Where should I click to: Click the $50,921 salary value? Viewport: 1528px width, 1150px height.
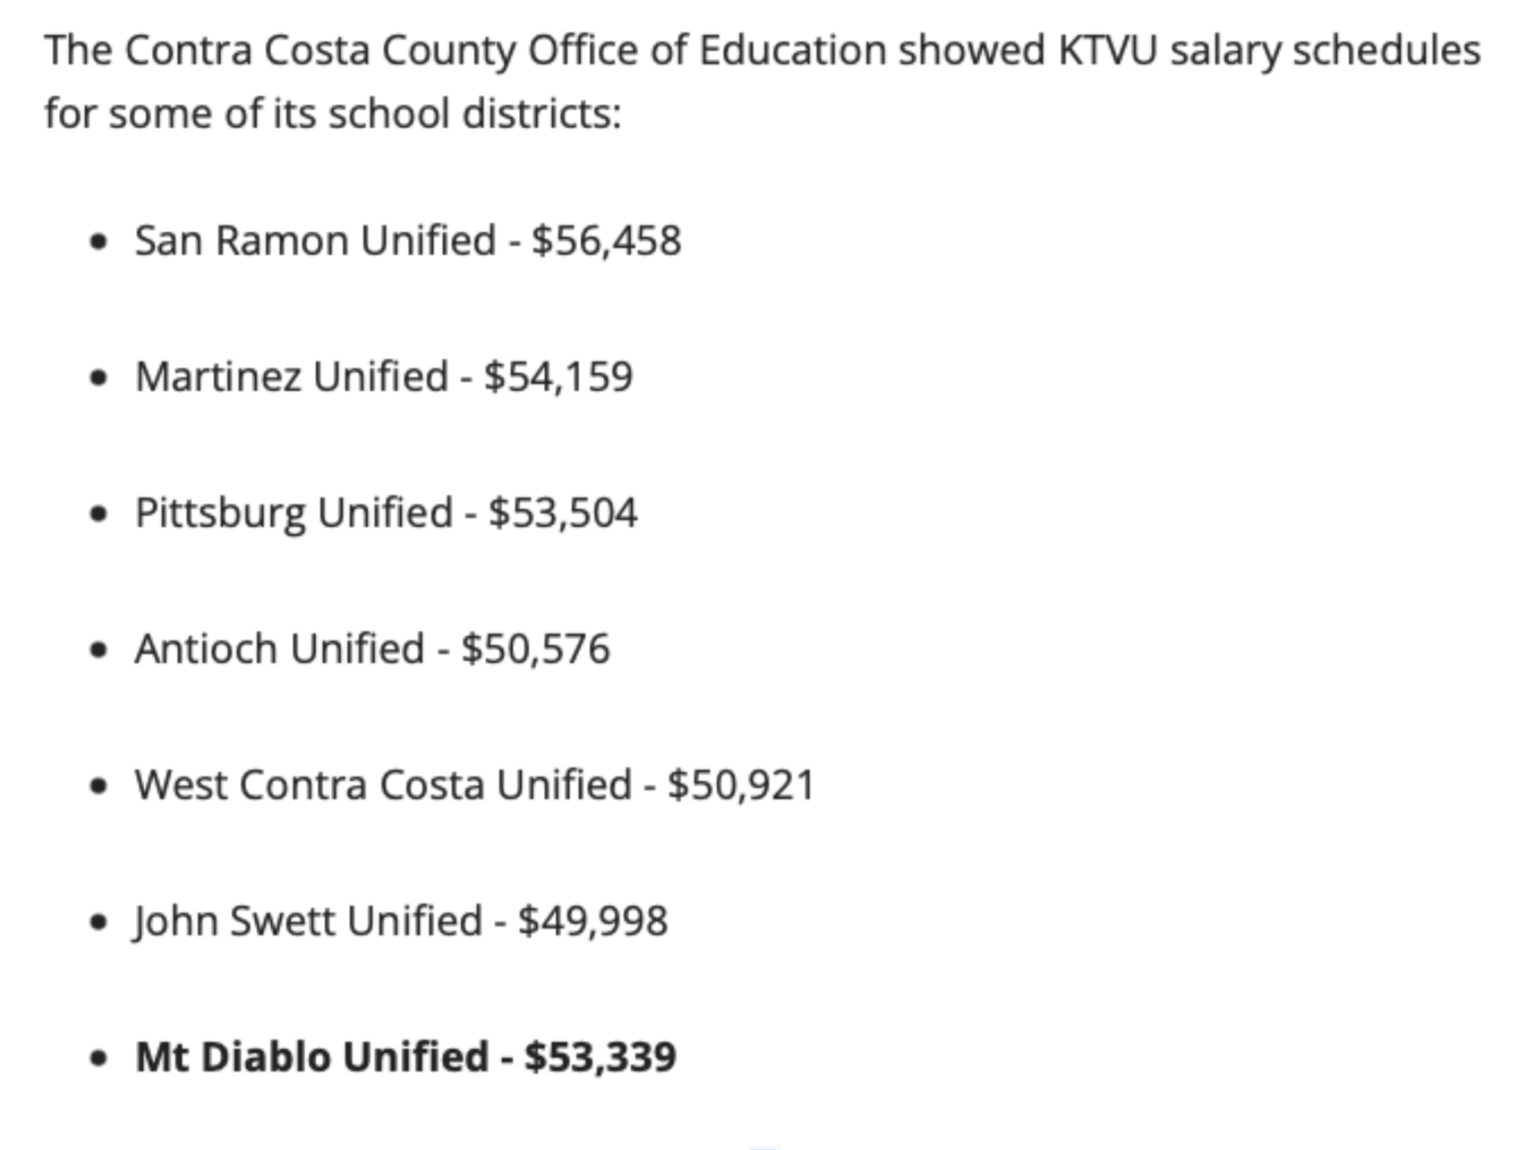tap(741, 785)
